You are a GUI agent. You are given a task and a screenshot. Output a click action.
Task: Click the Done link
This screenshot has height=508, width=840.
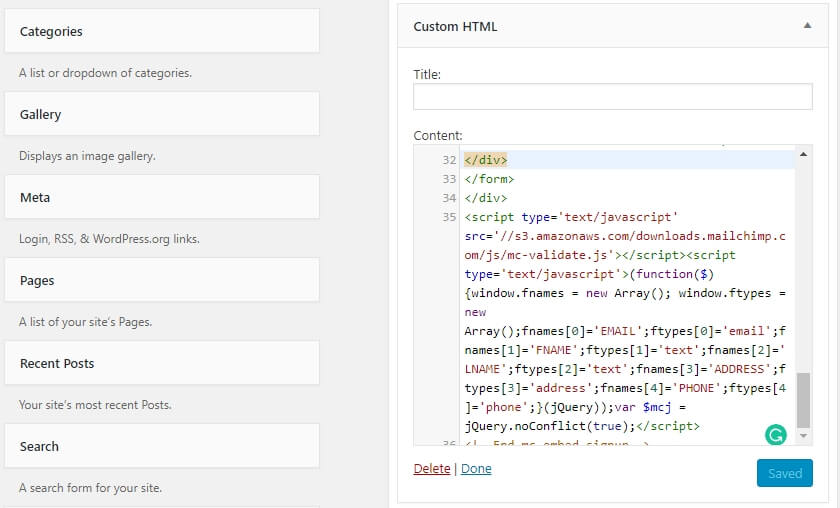click(x=476, y=468)
